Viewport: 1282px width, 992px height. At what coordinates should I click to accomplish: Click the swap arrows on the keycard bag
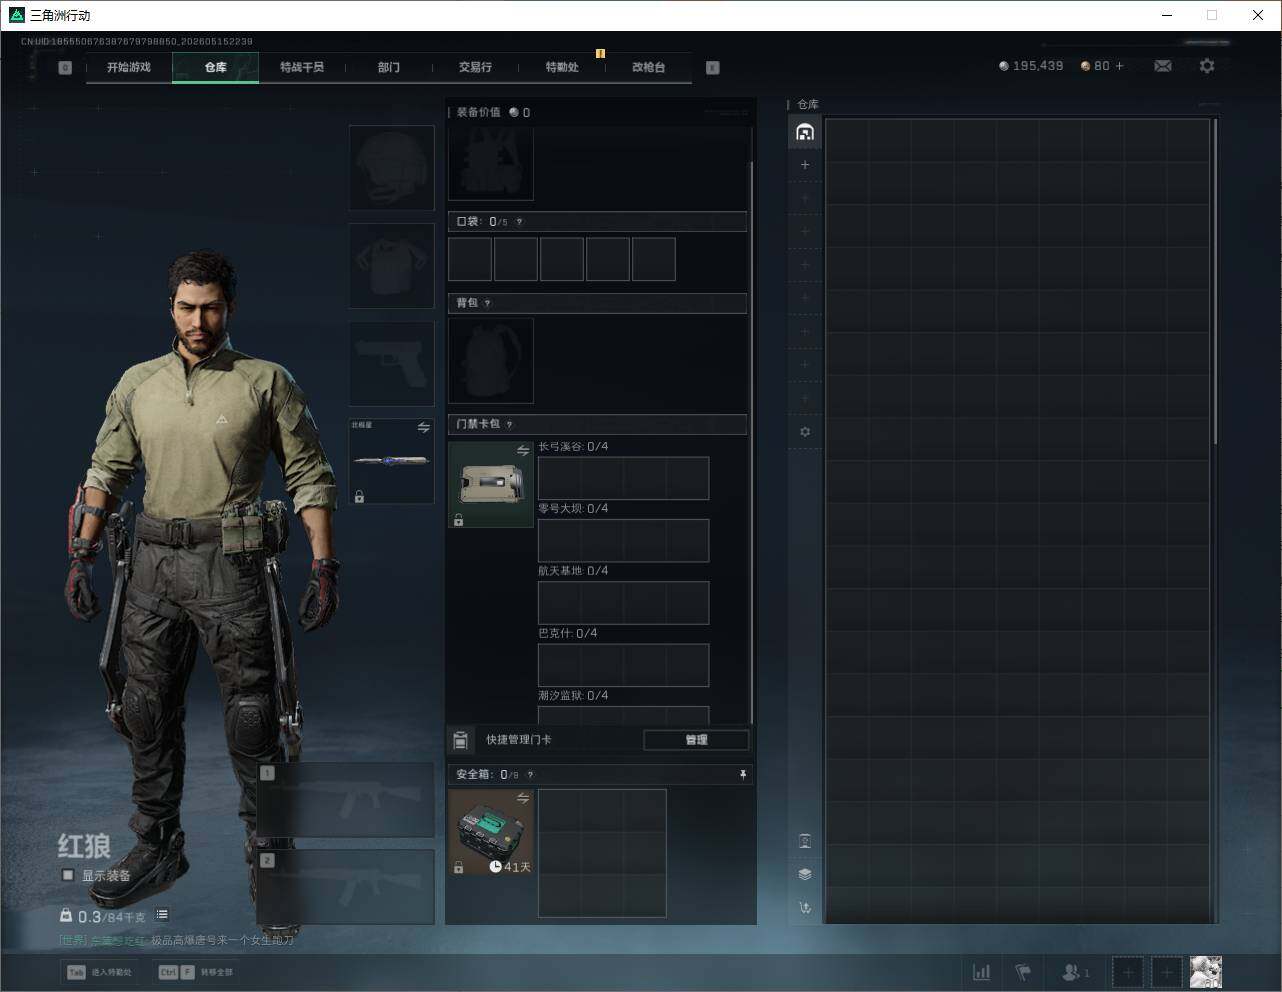522,451
